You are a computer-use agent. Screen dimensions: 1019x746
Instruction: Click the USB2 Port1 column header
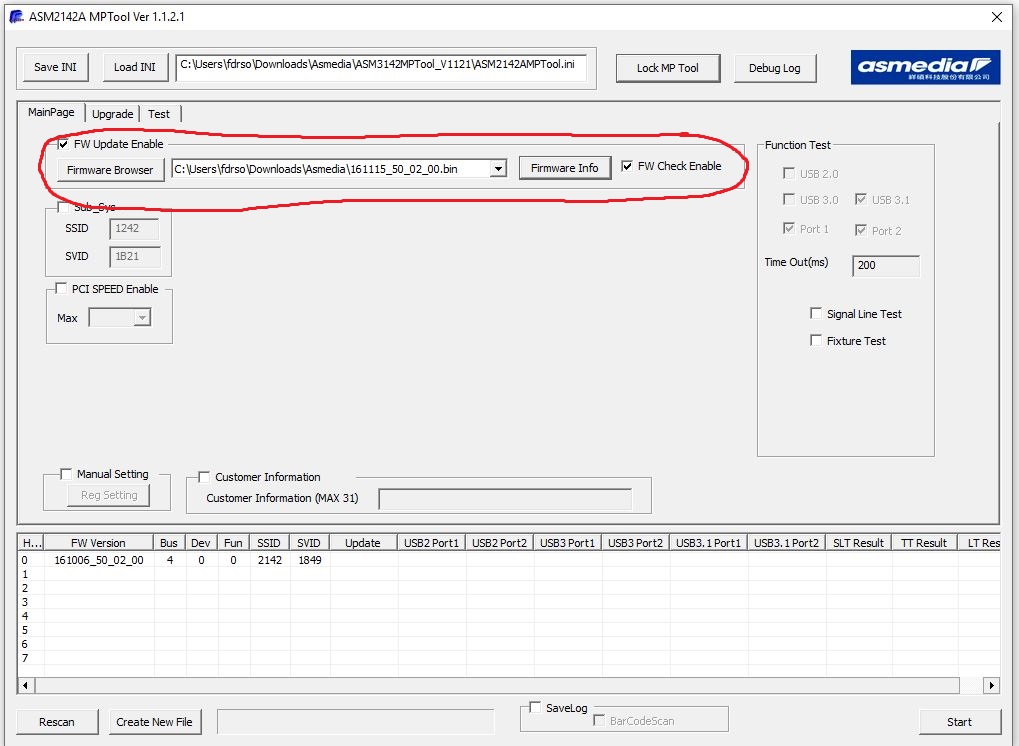[432, 543]
